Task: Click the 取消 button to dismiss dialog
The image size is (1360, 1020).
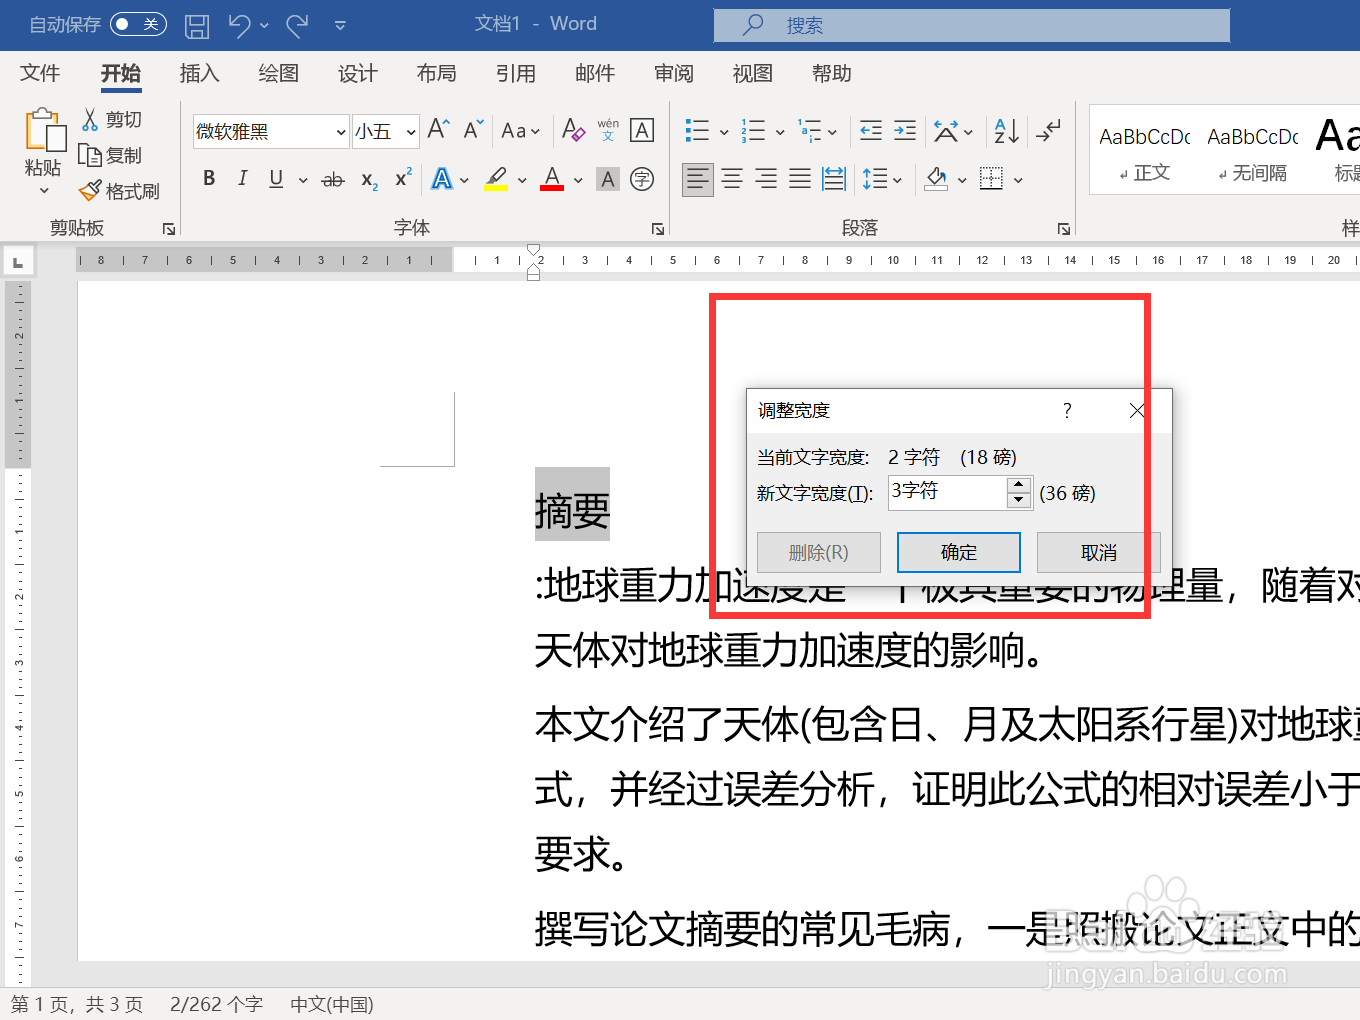Action: click(1097, 551)
